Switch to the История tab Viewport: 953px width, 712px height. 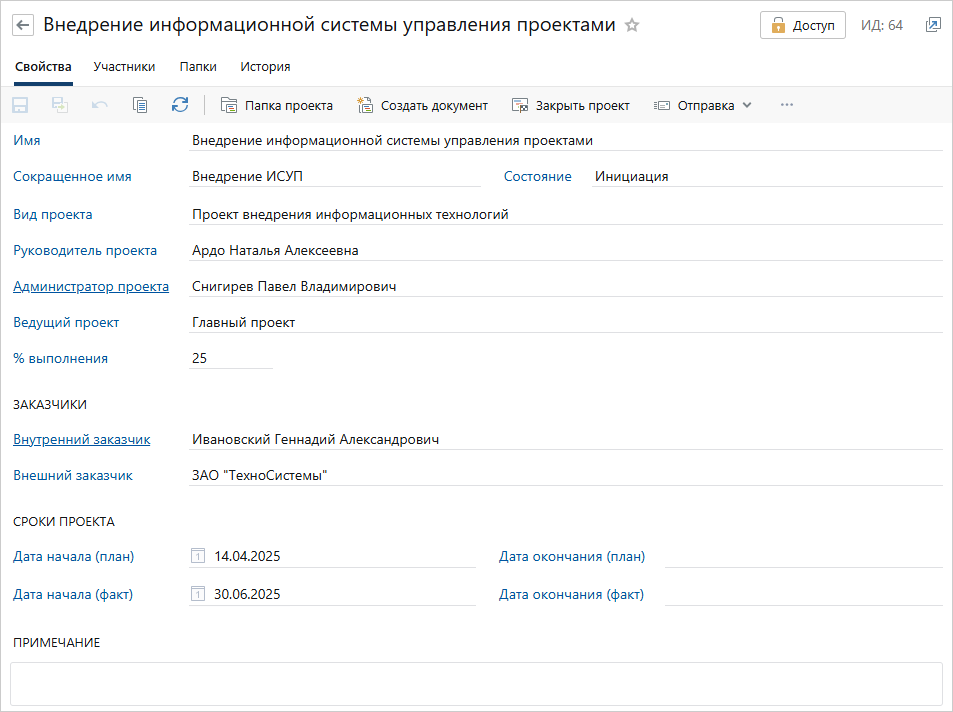[x=265, y=67]
